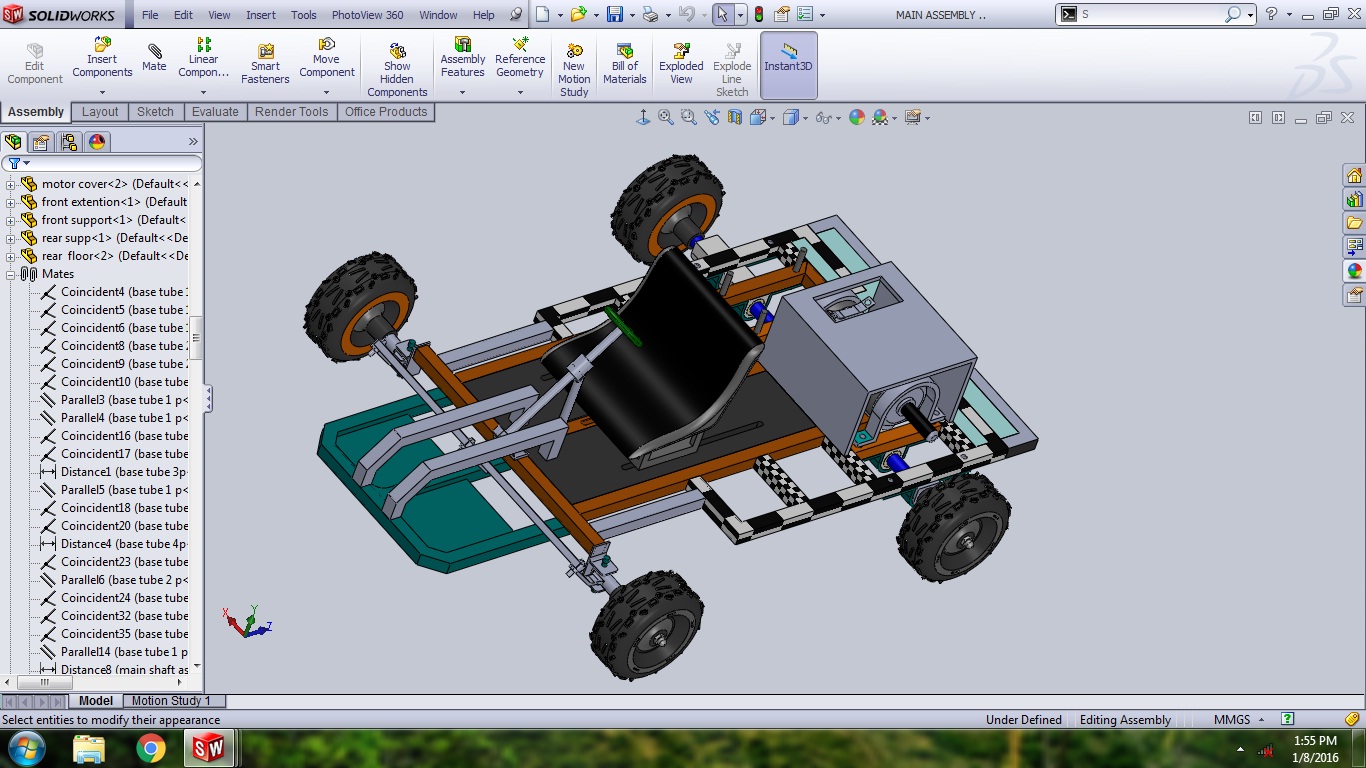Open the DisplayManager tab icon

coord(97,142)
